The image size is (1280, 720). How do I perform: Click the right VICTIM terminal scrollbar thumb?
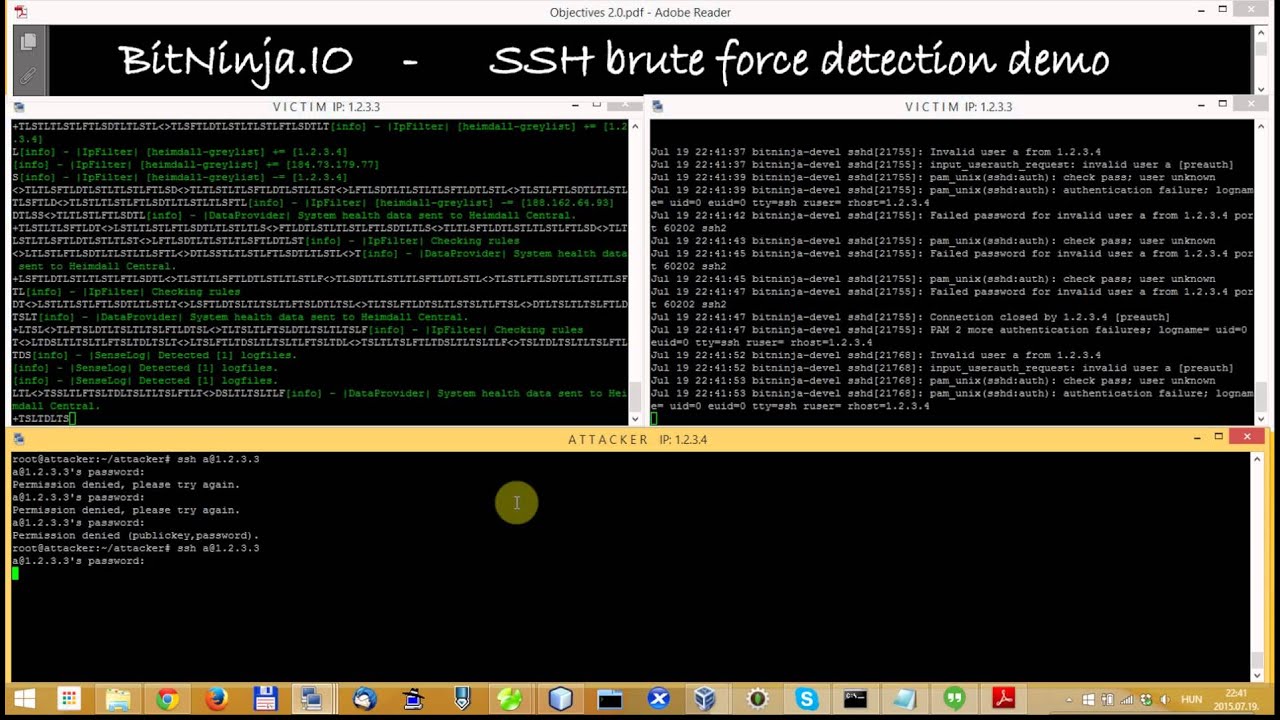point(1260,397)
